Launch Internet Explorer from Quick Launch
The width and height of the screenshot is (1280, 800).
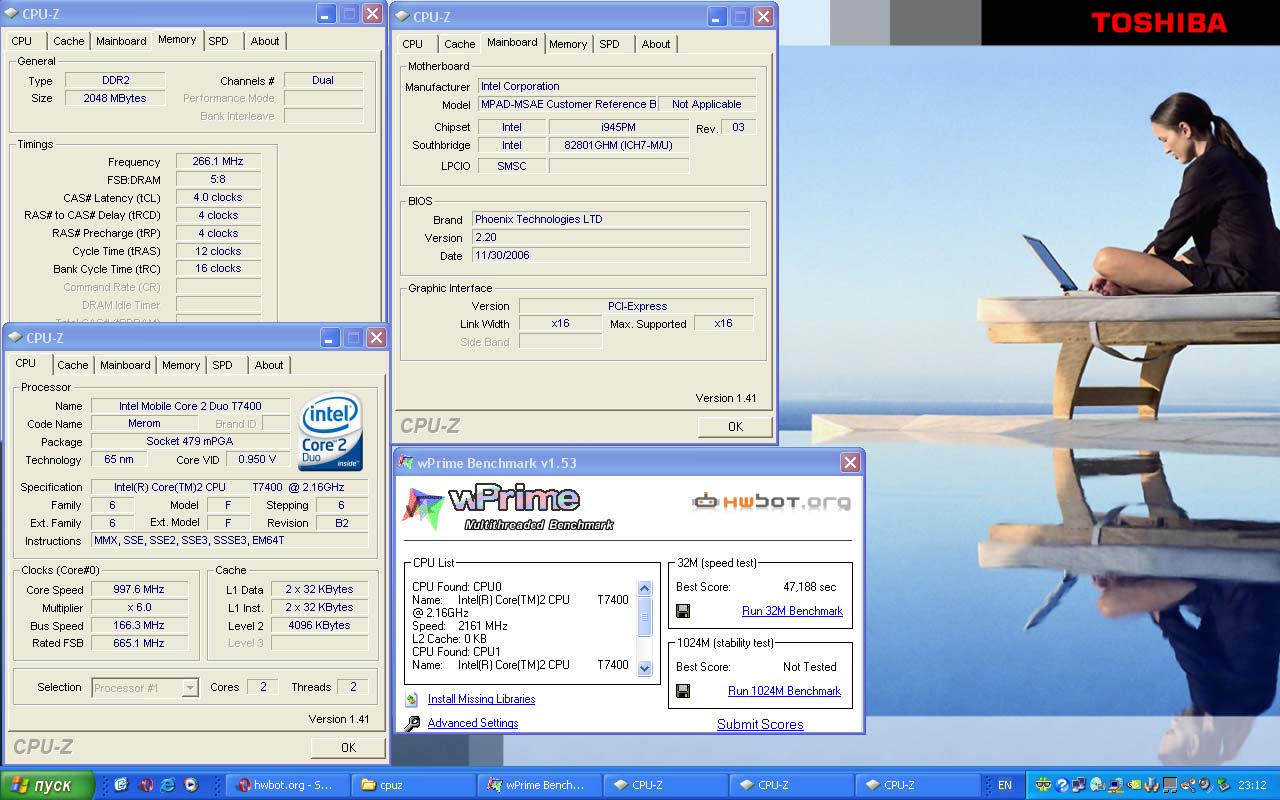[x=168, y=785]
